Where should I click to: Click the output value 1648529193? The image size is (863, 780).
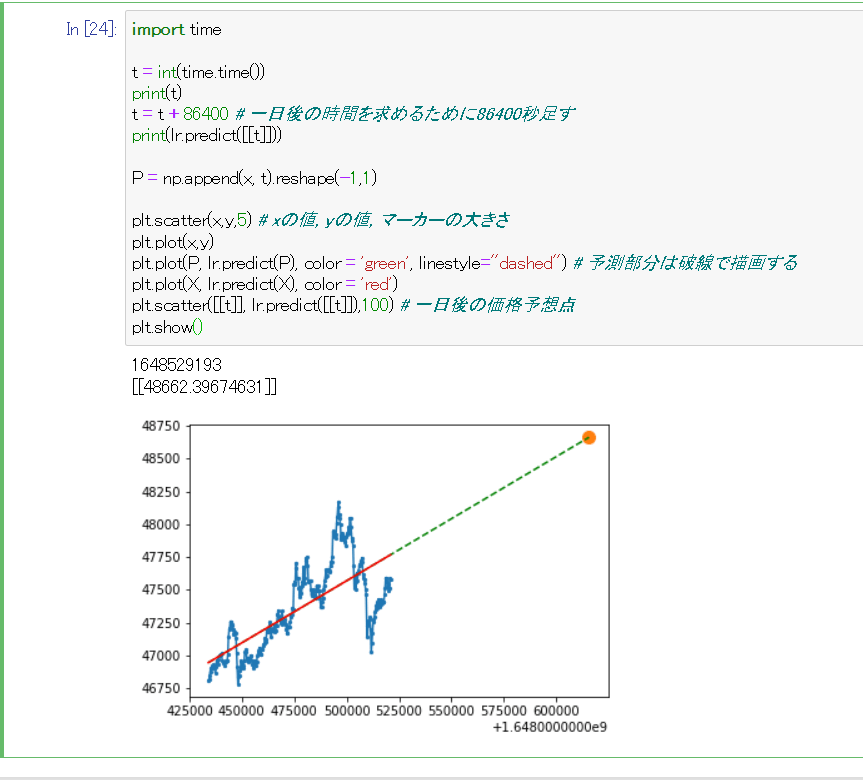[x=177, y=365]
